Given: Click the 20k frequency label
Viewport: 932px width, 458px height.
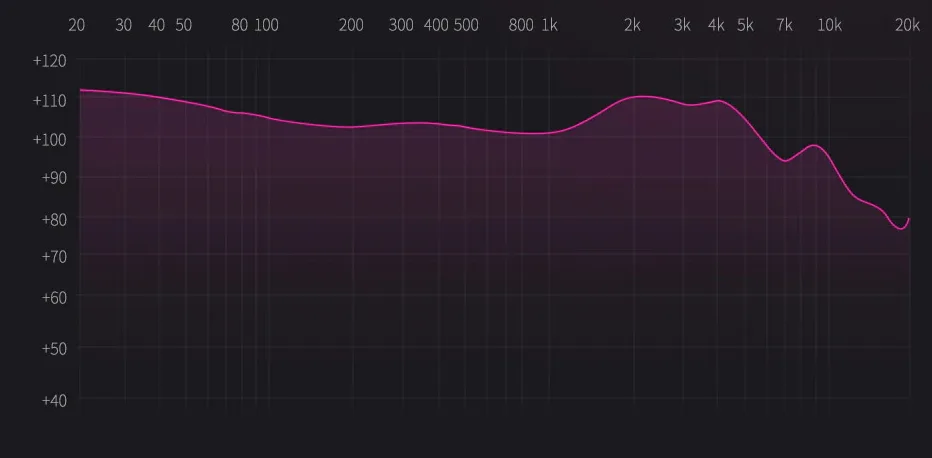Looking at the screenshot, I should pyautogui.click(x=908, y=25).
